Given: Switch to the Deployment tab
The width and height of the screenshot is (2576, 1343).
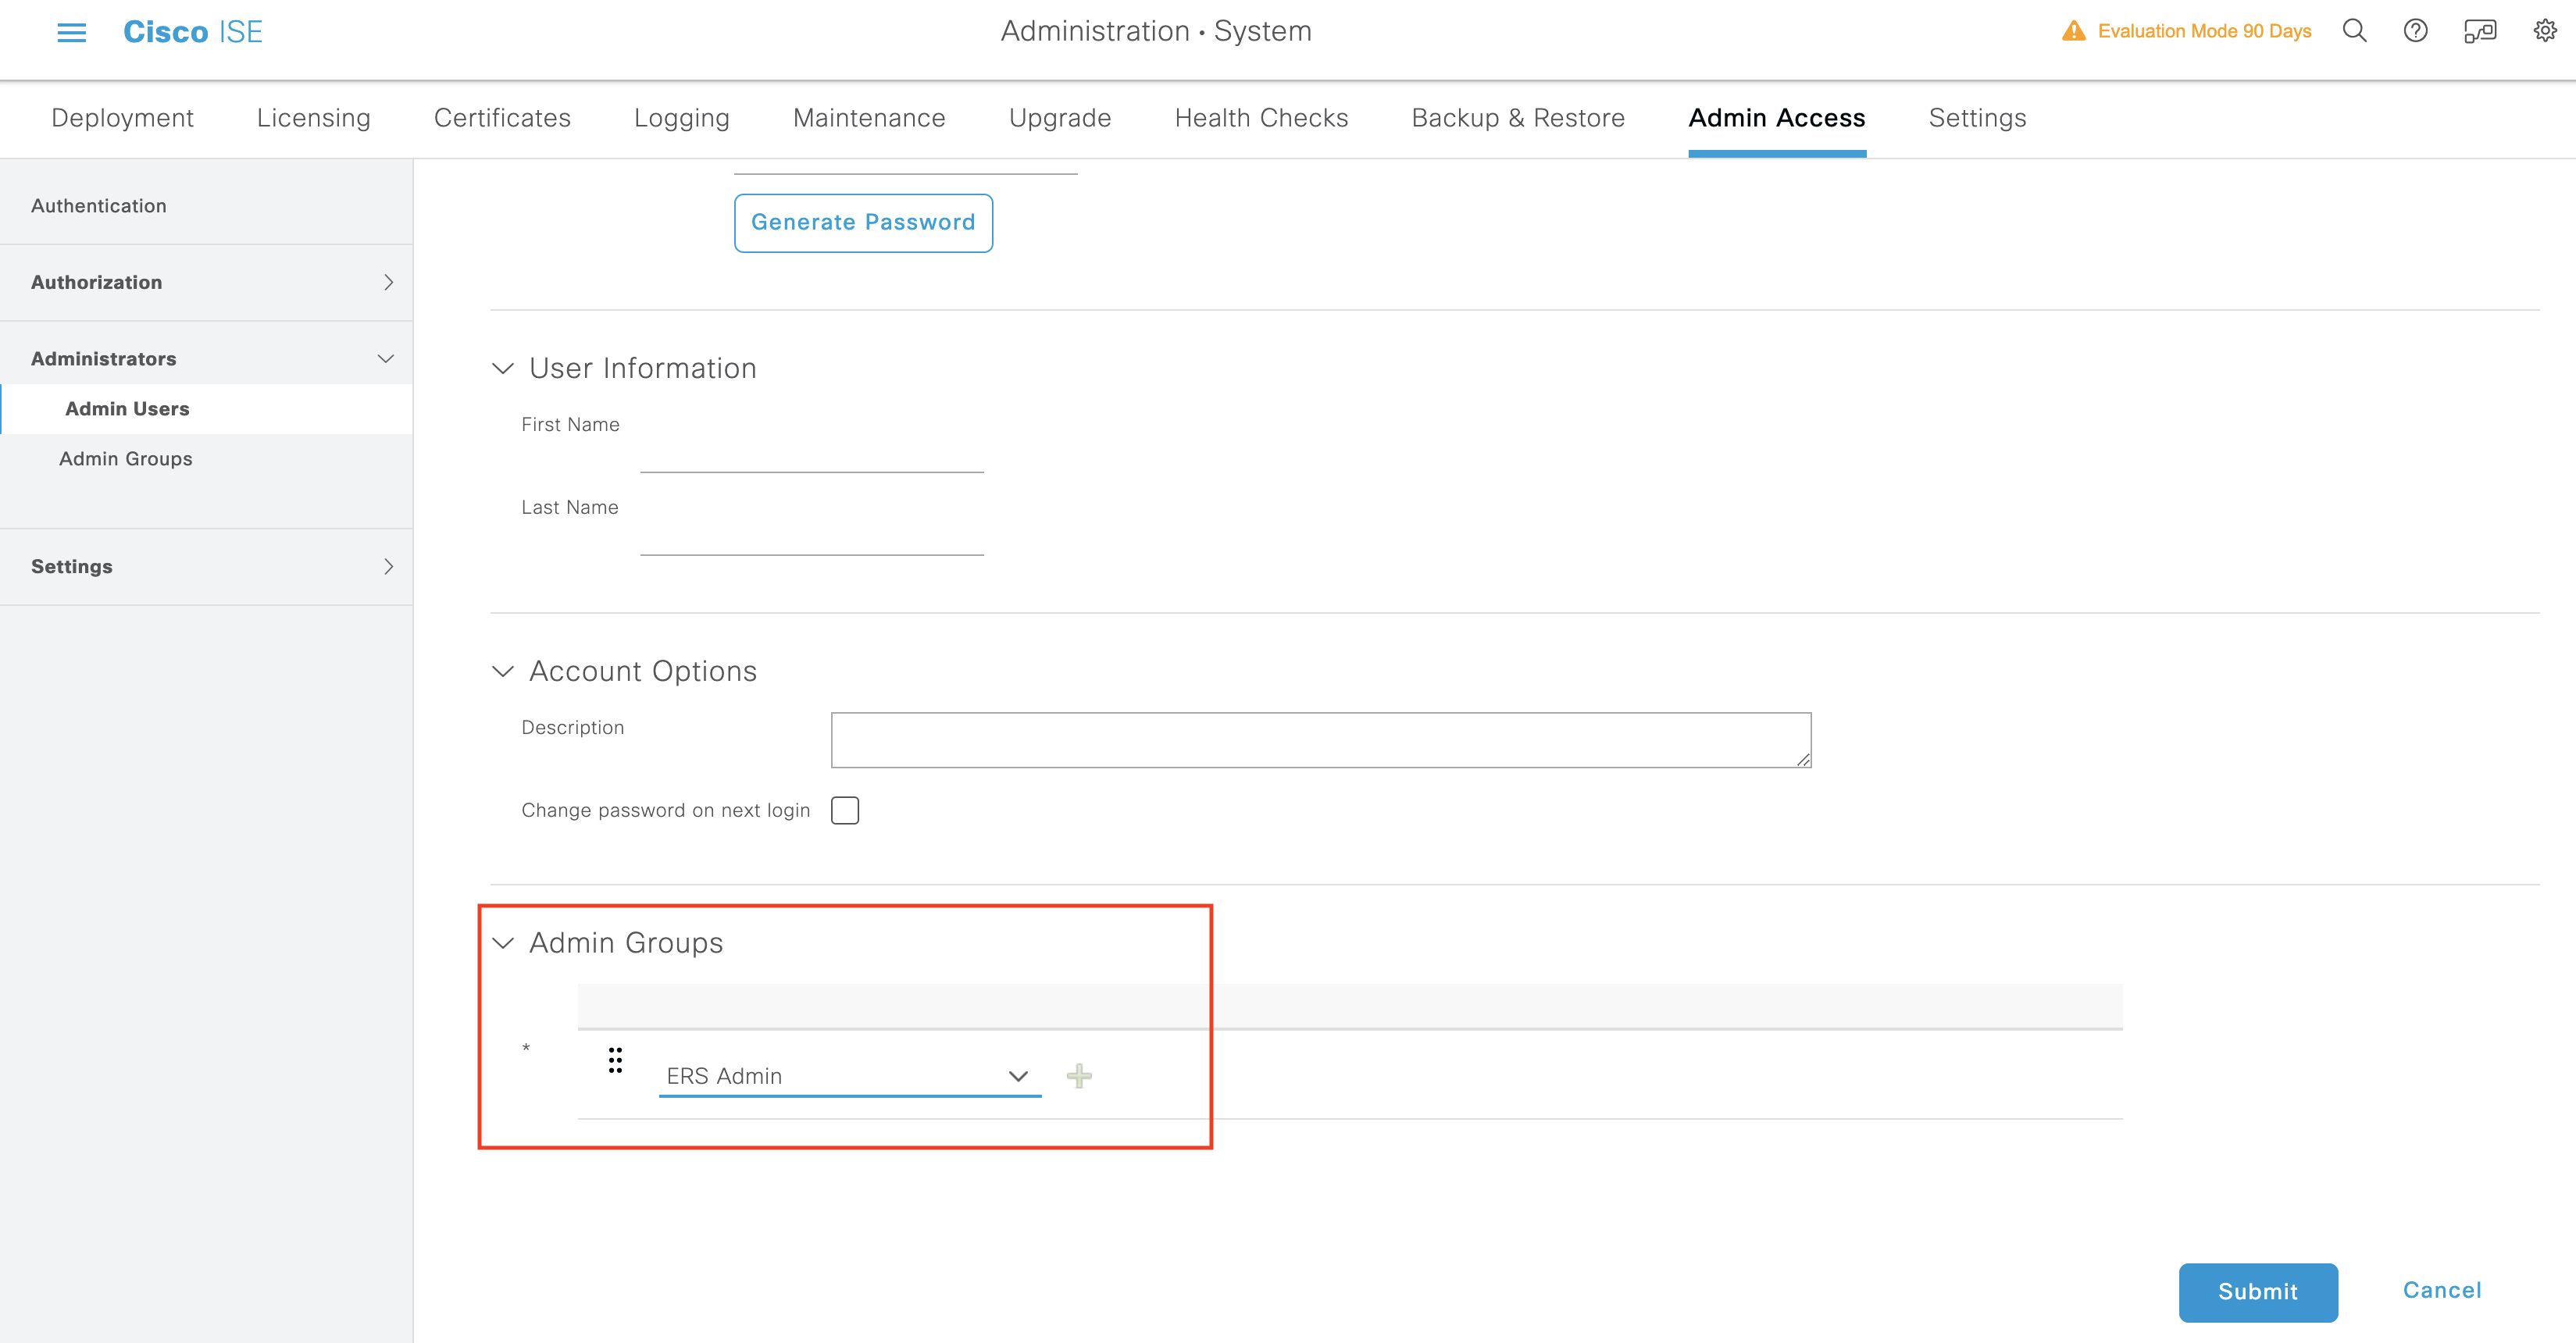Looking at the screenshot, I should (122, 118).
